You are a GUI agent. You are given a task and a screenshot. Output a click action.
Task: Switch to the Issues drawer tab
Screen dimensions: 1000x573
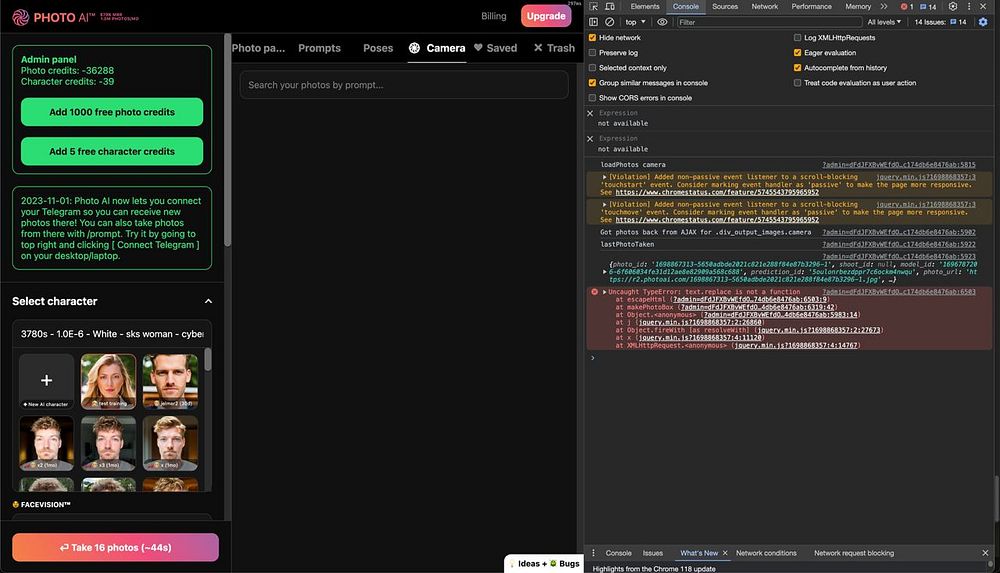(x=652, y=553)
